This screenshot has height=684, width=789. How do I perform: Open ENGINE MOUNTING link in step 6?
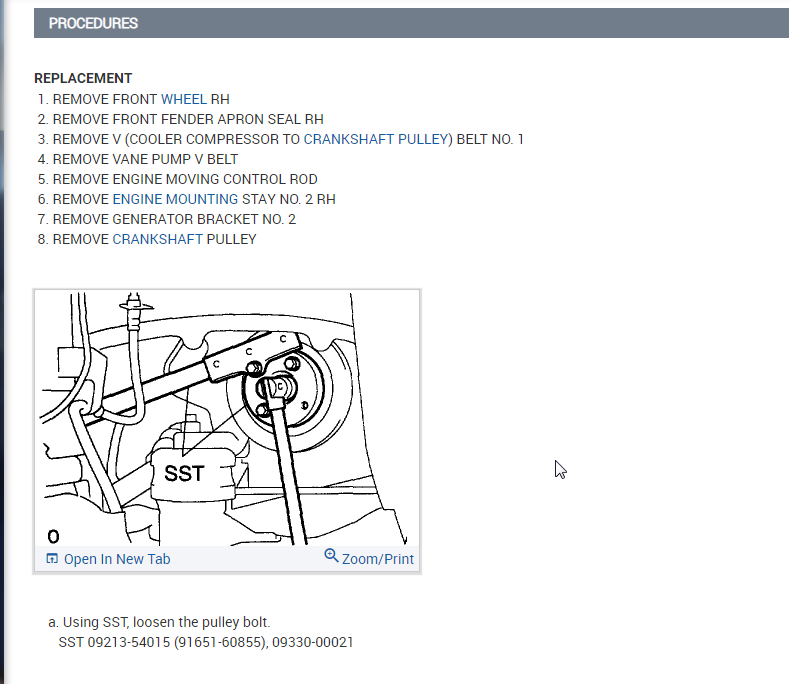click(x=175, y=199)
